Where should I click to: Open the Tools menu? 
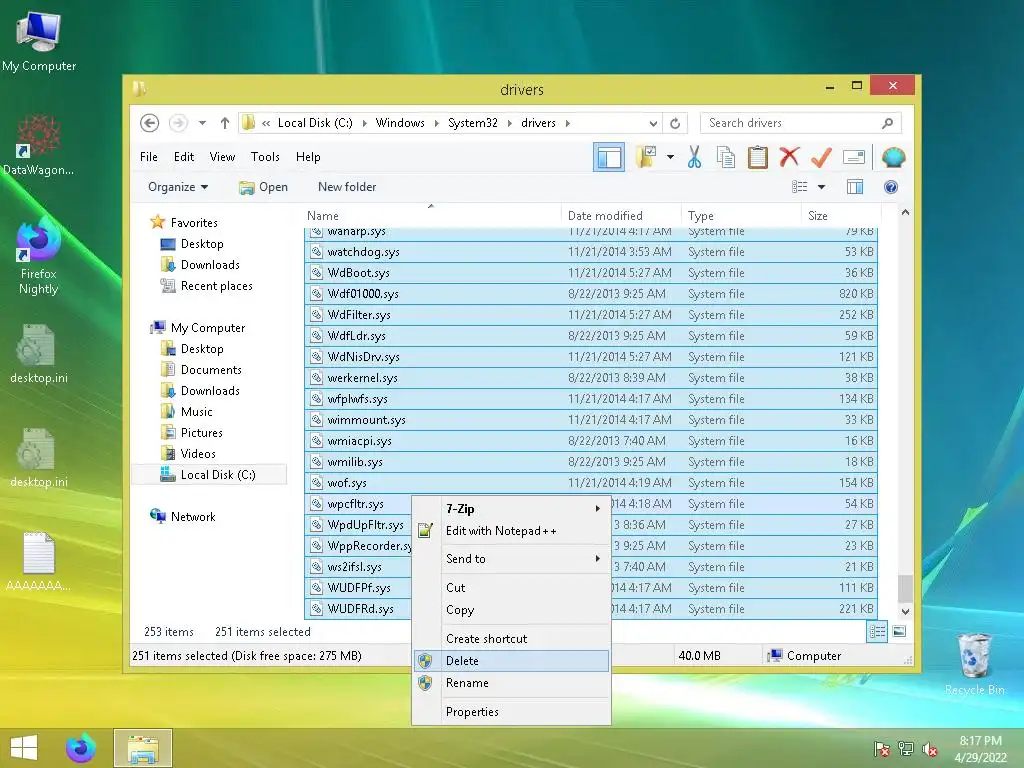(x=265, y=157)
